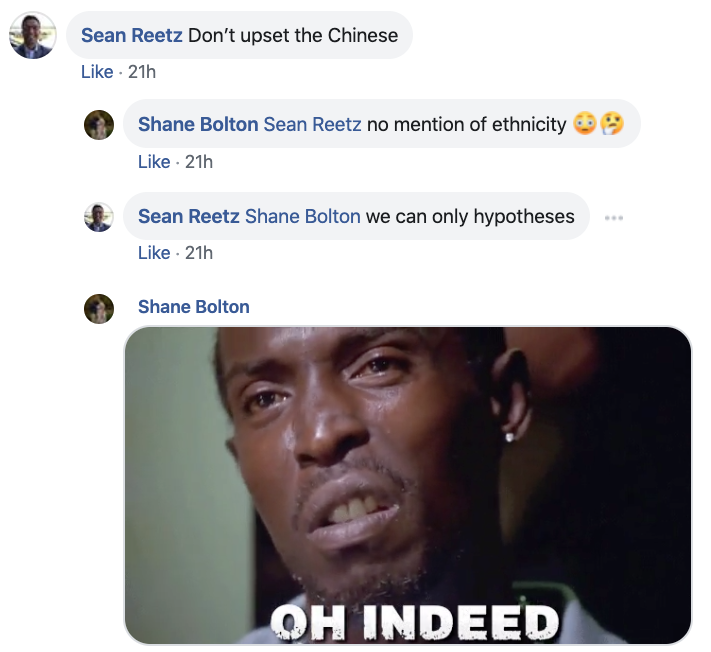This screenshot has width=711, height=652.
Task: Like the "we can only hypotheses" reply
Action: [154, 253]
